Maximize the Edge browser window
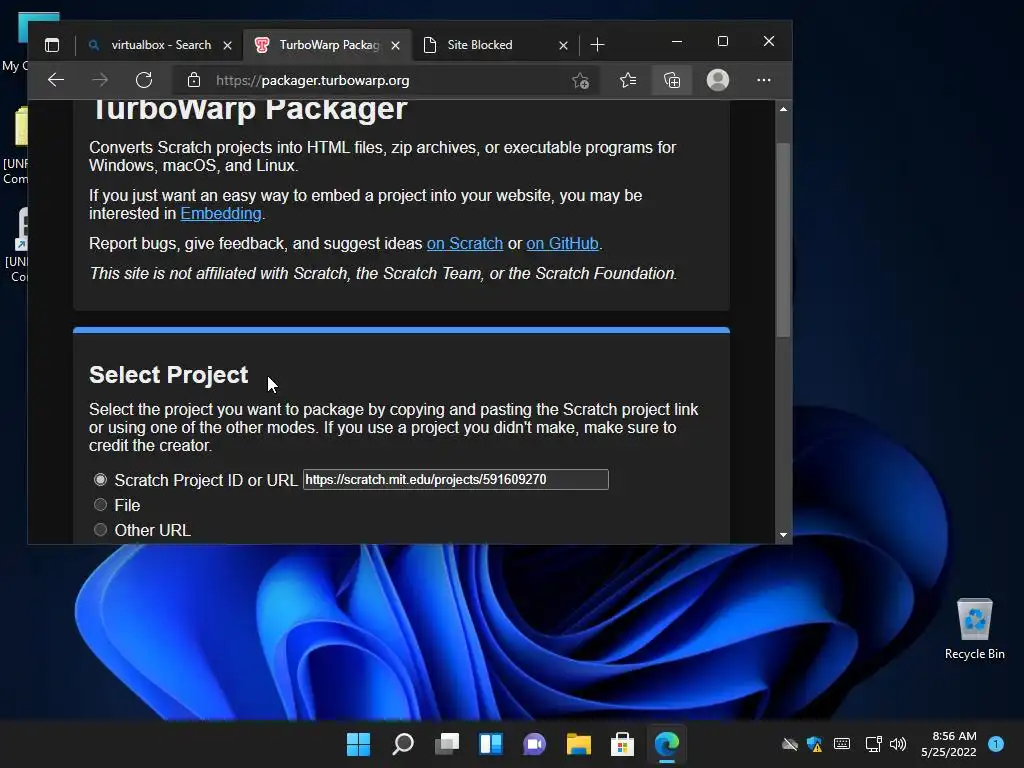The height and width of the screenshot is (768, 1024). click(x=723, y=41)
